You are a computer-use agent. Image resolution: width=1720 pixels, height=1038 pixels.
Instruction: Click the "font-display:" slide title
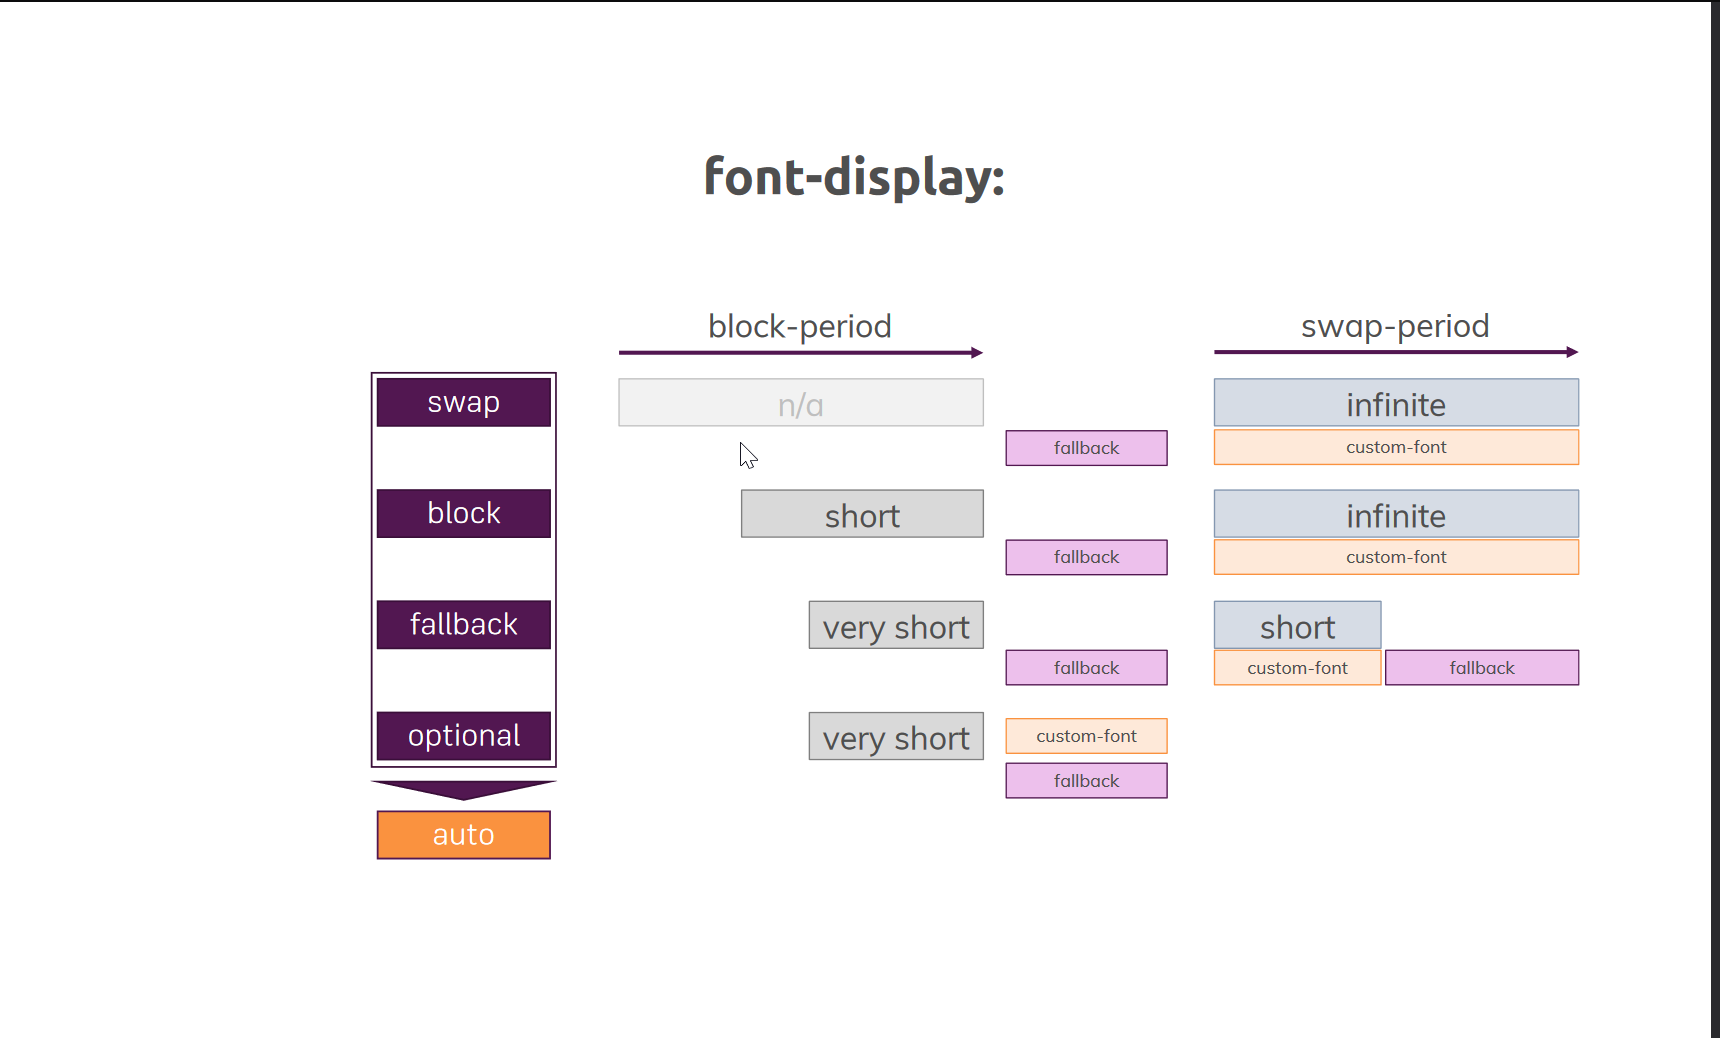tap(854, 177)
